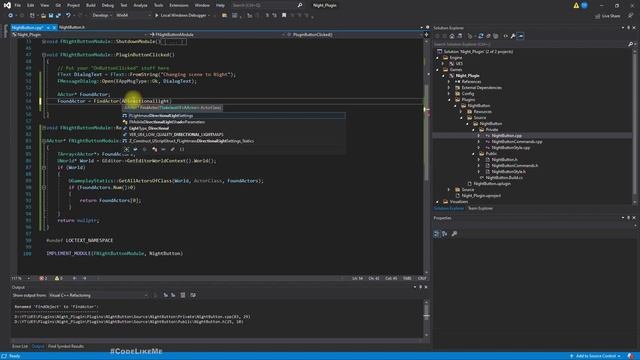Open the Edit menu

31,5
